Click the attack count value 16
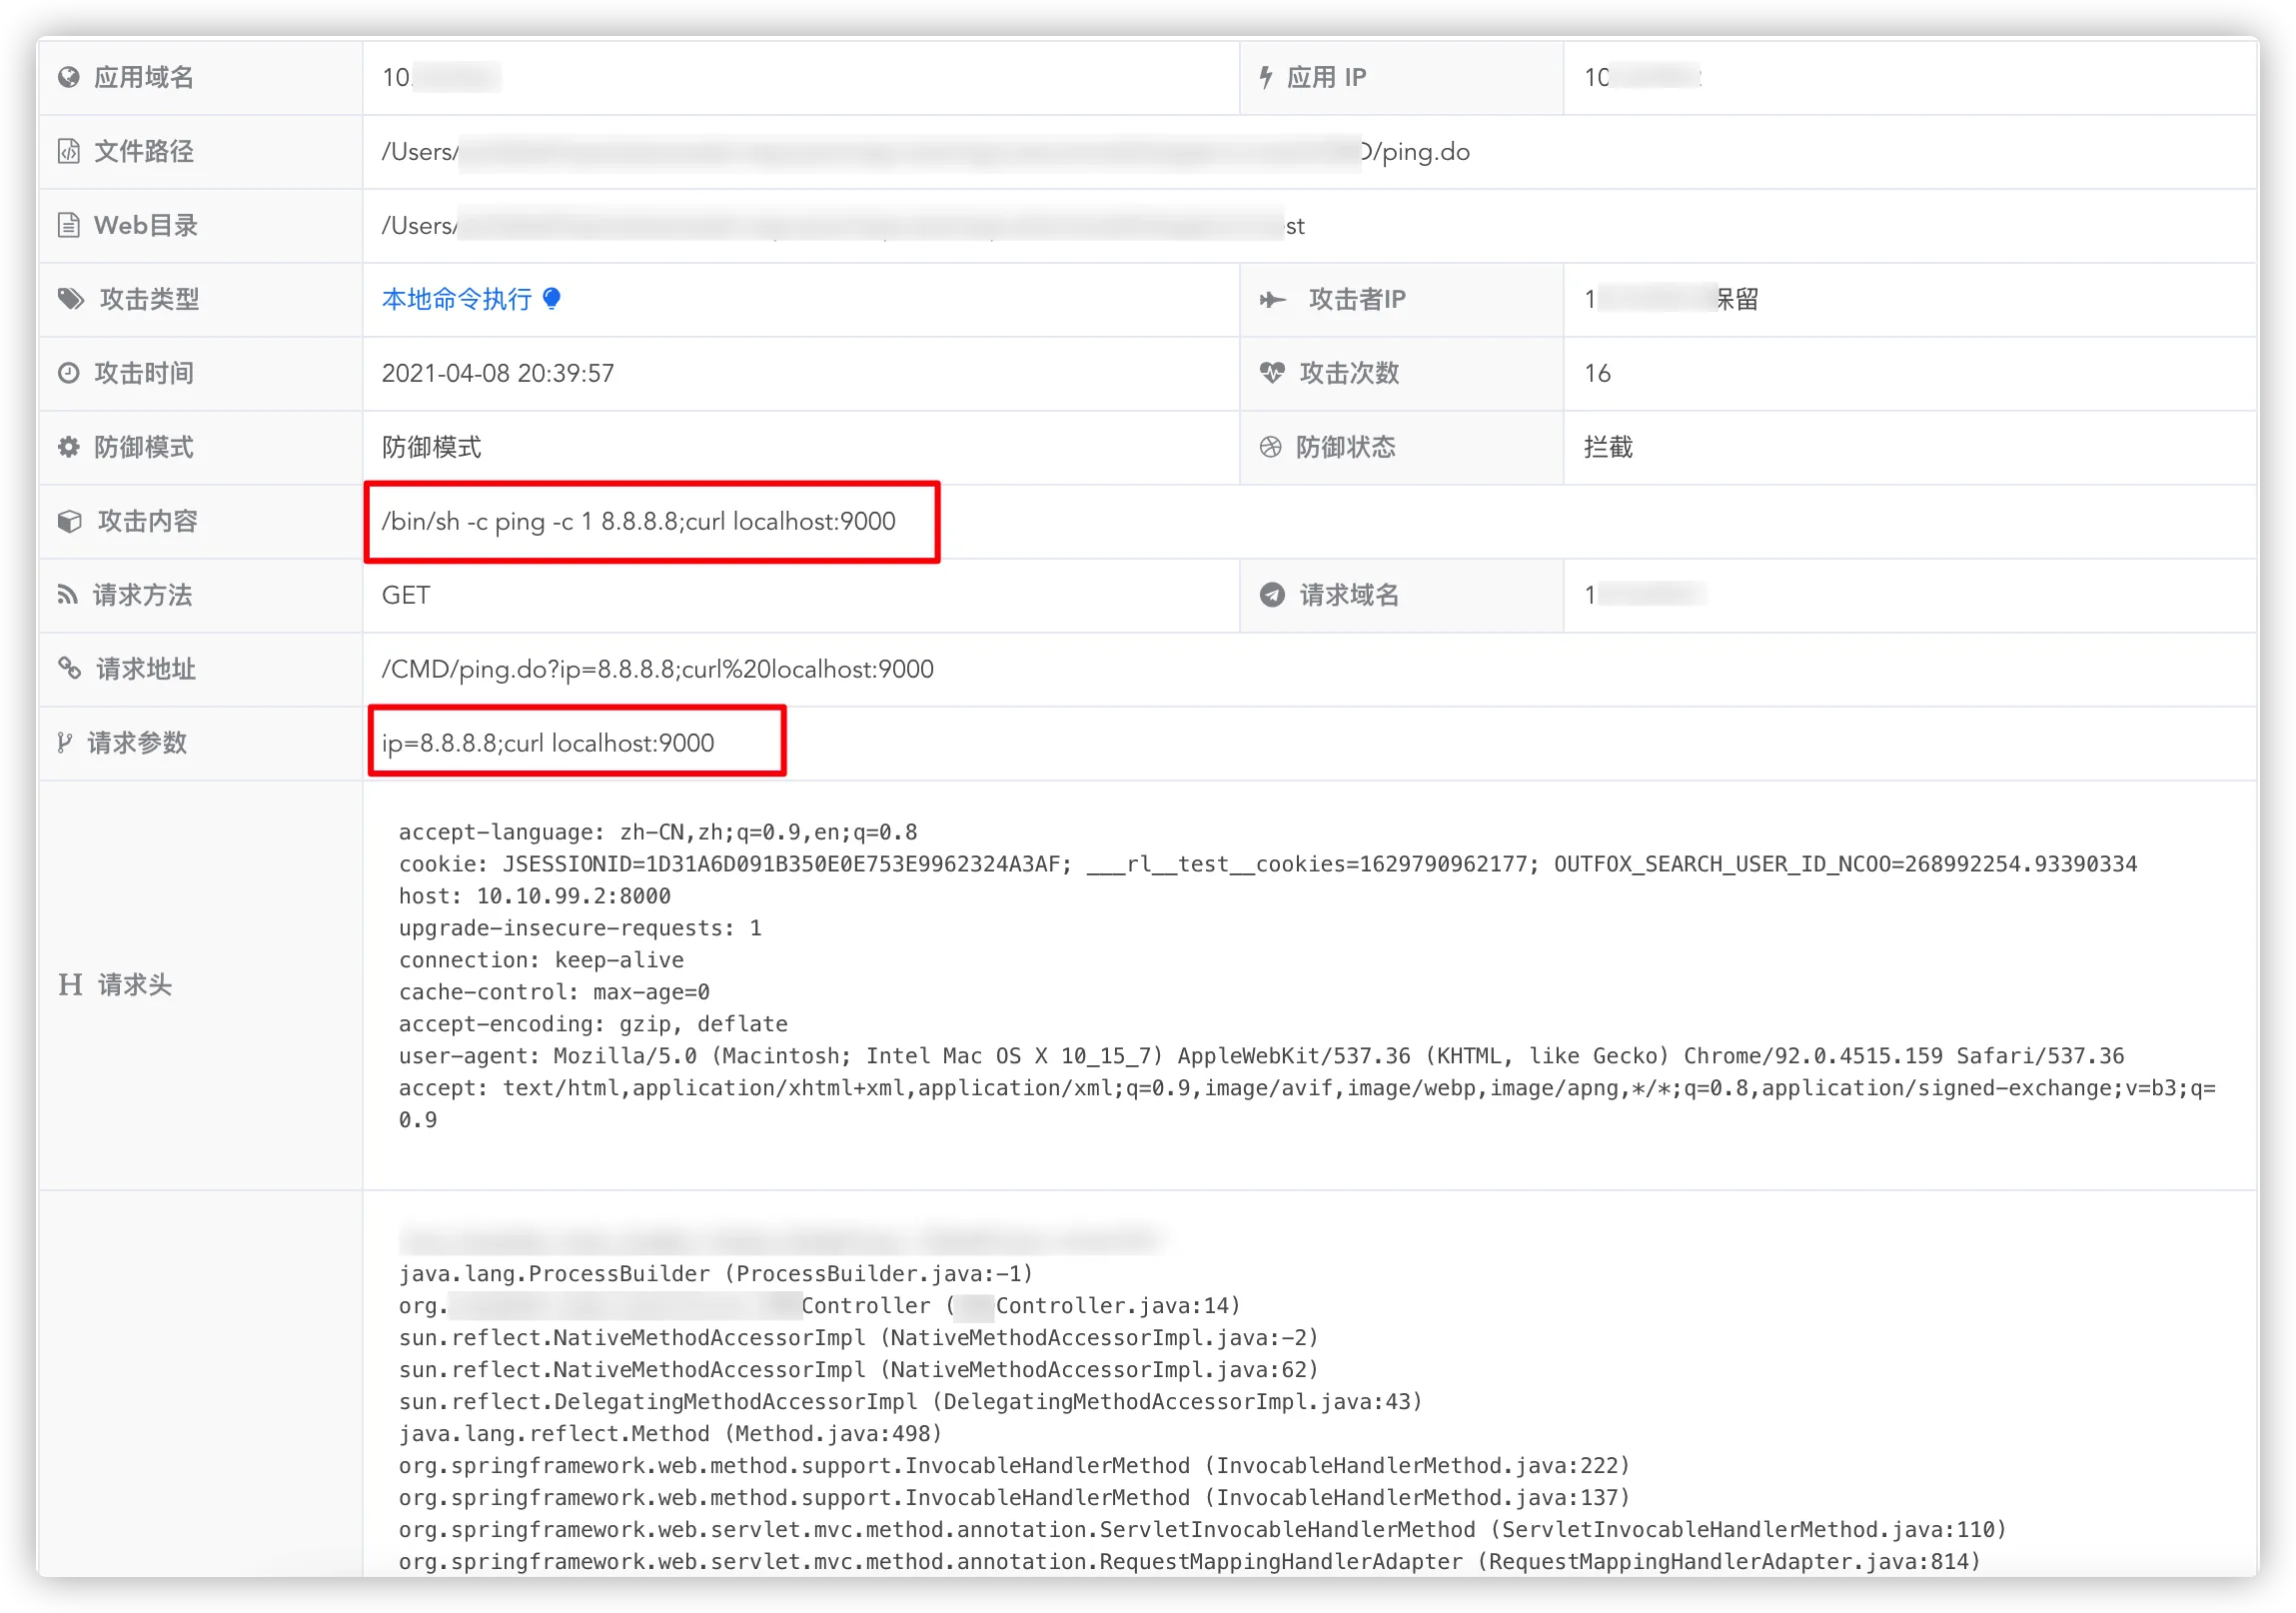Viewport: 2296px width, 1613px height. pyautogui.click(x=1597, y=373)
